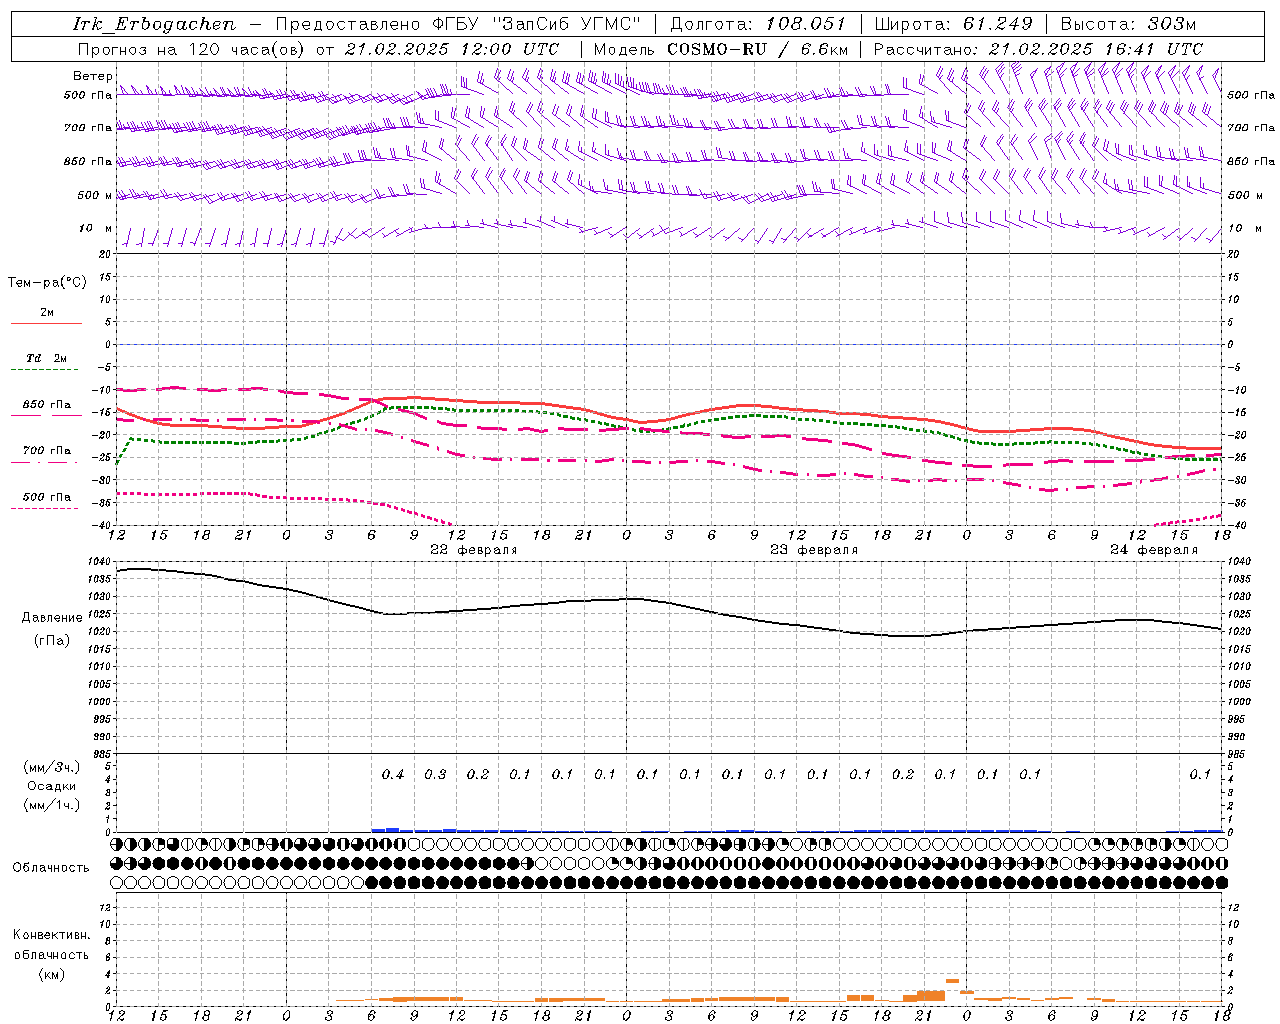Click the forecast start "21.02.2025 12:00 UTC"

pos(452,49)
